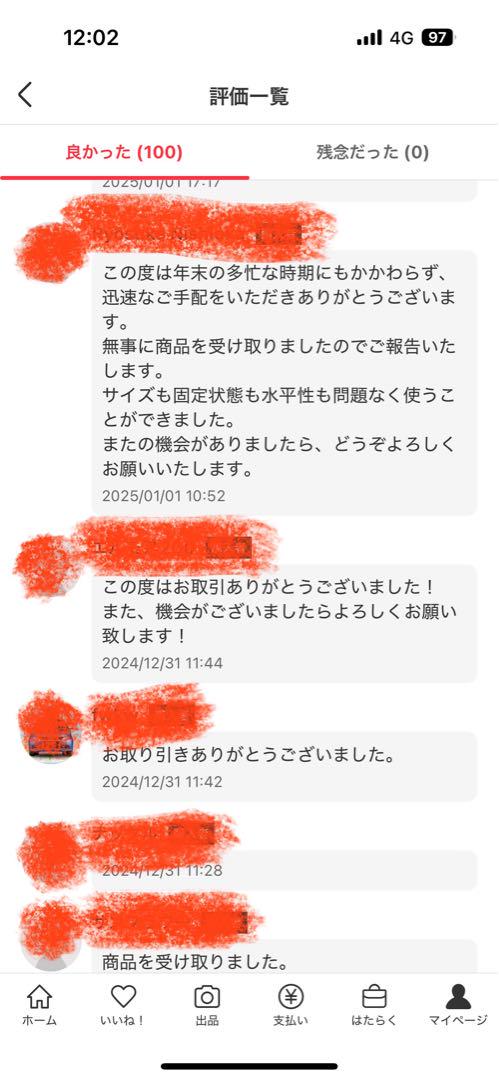
Task: Switch to 残念だった (0) tab
Action: (373, 152)
